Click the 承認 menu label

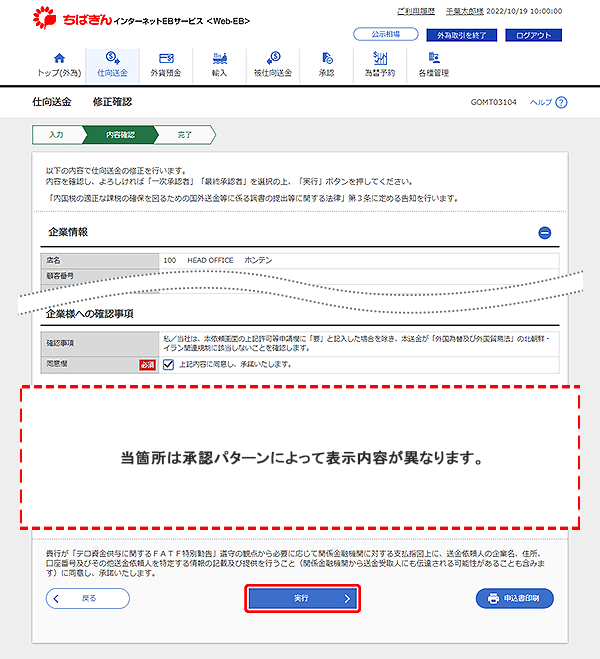(327, 73)
